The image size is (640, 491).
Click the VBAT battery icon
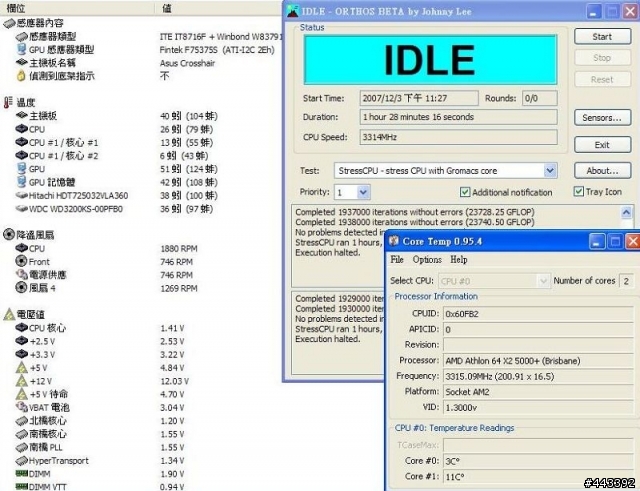pos(21,407)
